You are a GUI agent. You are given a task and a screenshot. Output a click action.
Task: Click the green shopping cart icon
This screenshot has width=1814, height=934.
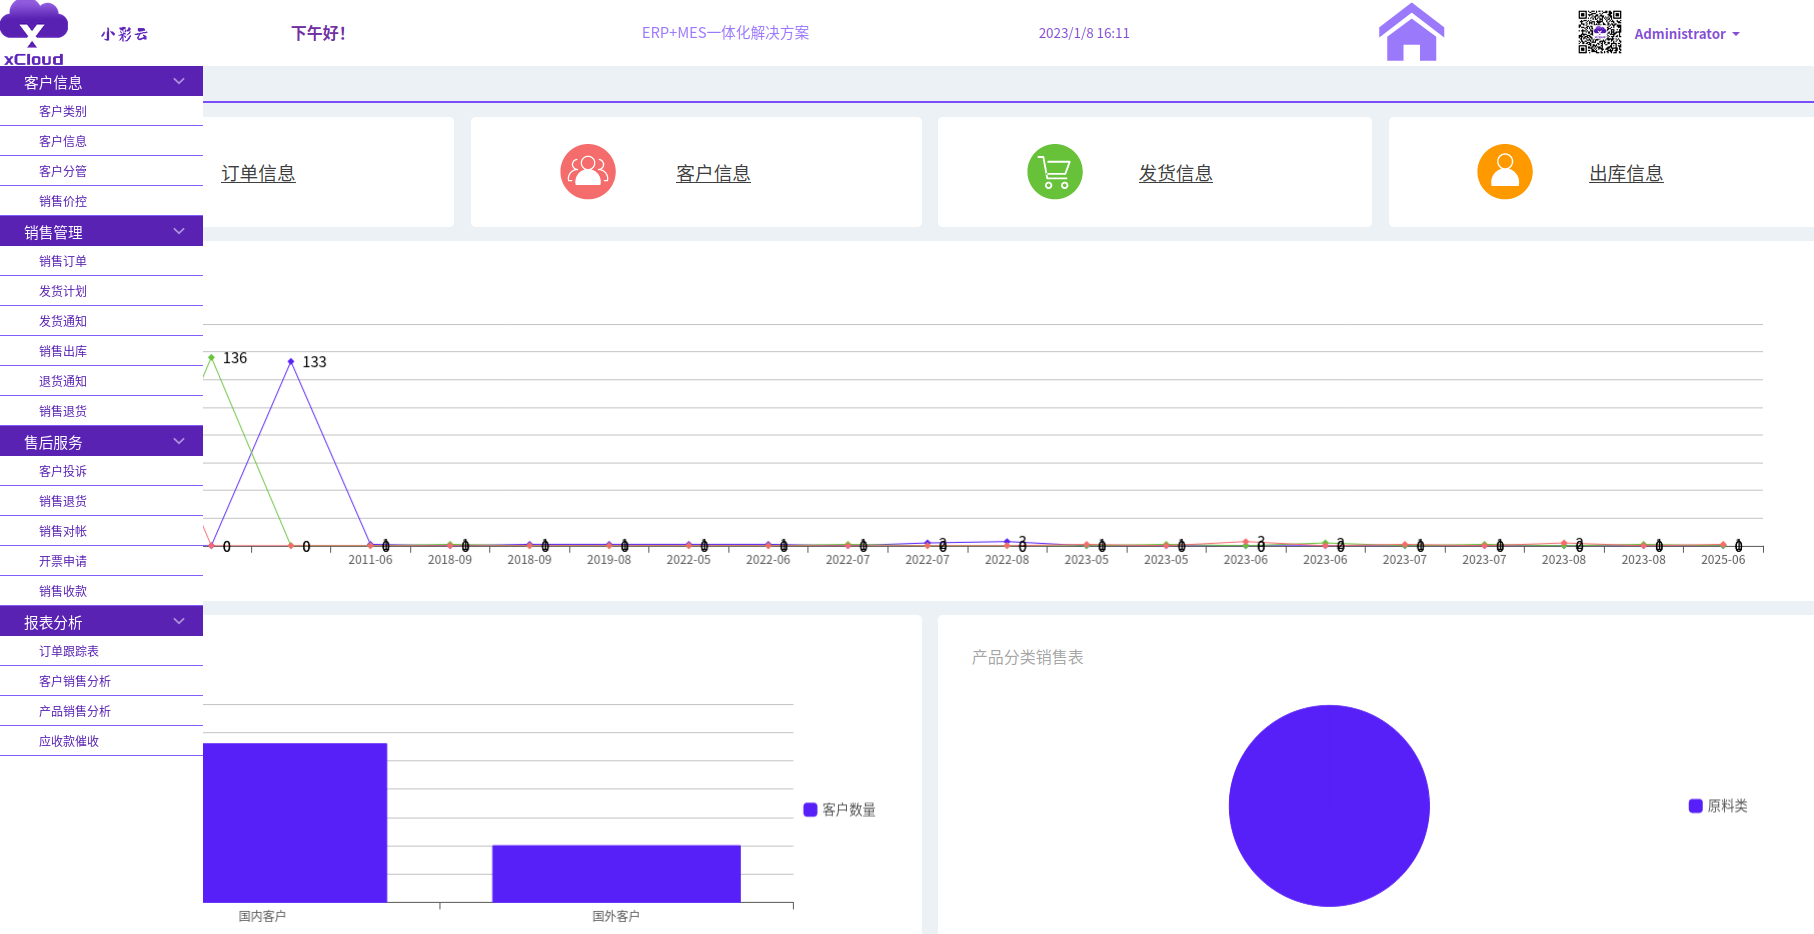click(x=1055, y=172)
